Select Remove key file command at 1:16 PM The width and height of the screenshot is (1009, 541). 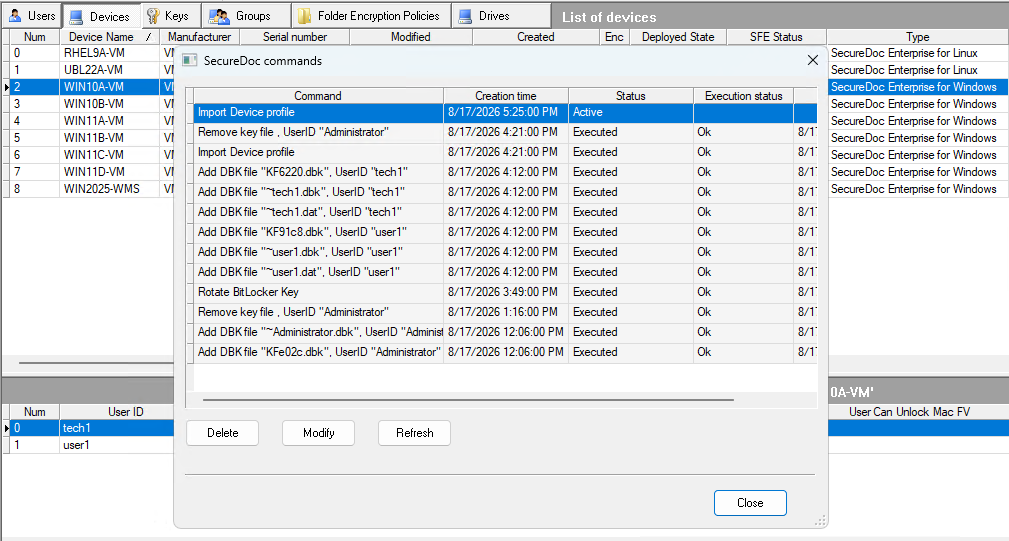(x=505, y=311)
